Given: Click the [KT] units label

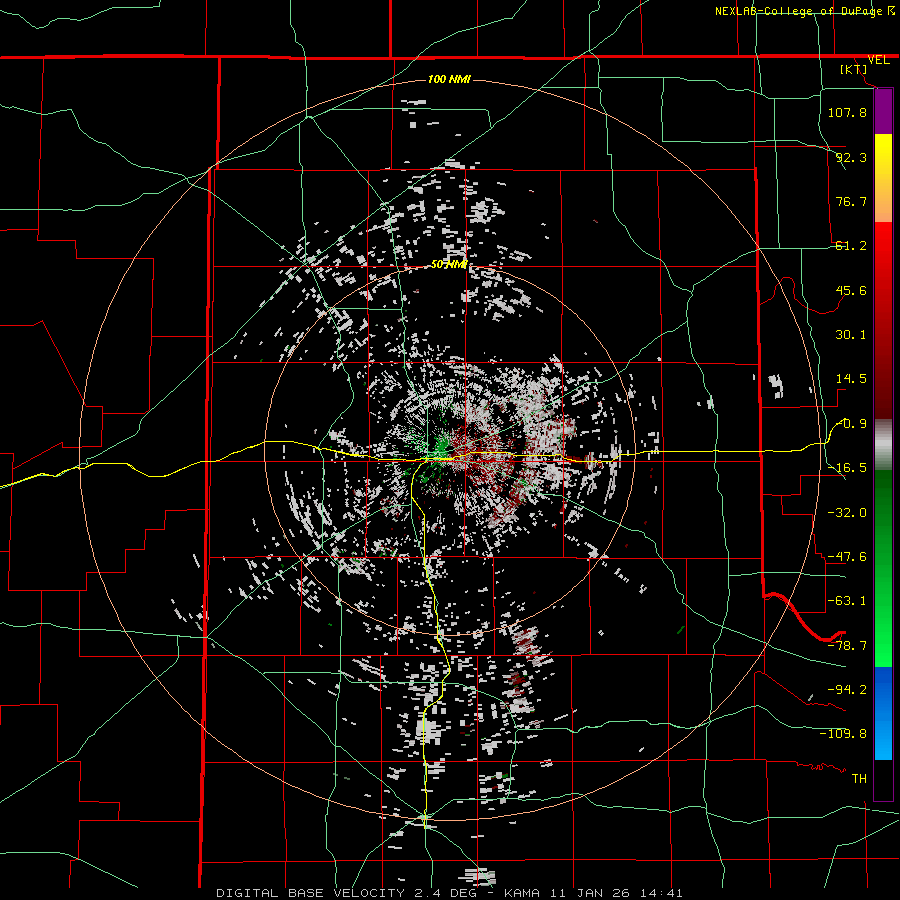Looking at the screenshot, I should point(854,69).
